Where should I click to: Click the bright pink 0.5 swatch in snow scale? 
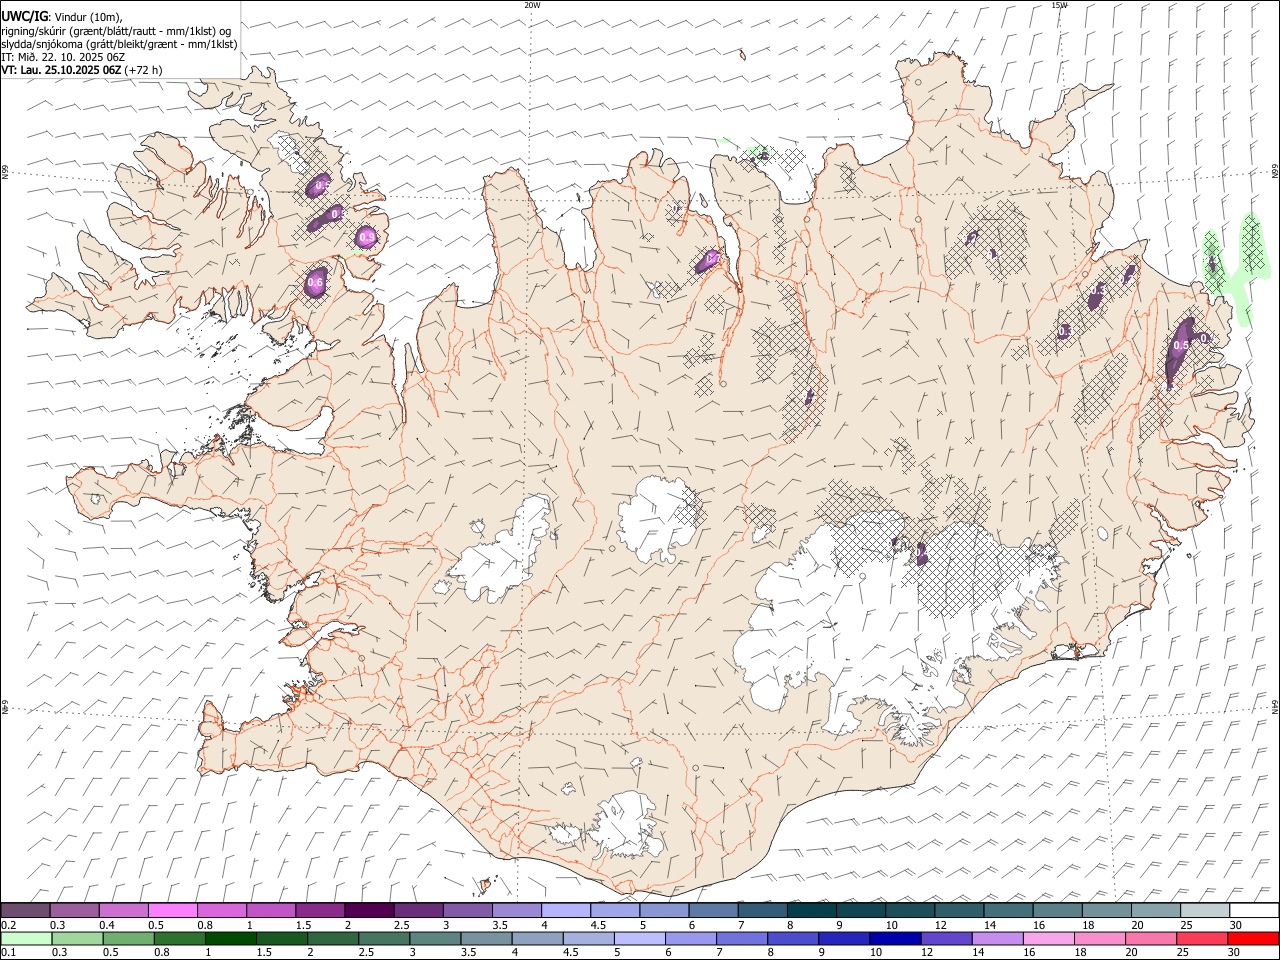(x=172, y=911)
